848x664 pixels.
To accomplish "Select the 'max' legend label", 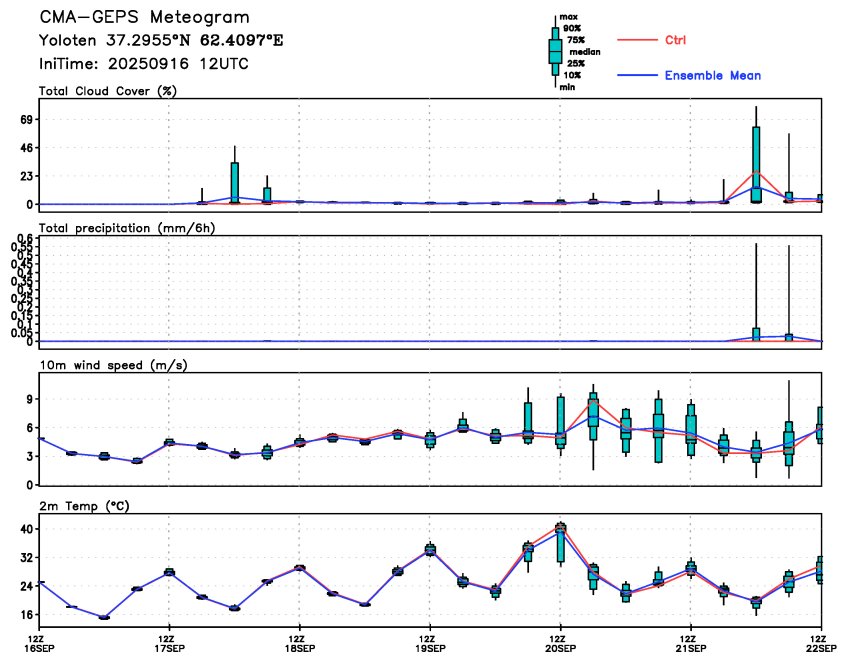I will click(568, 17).
